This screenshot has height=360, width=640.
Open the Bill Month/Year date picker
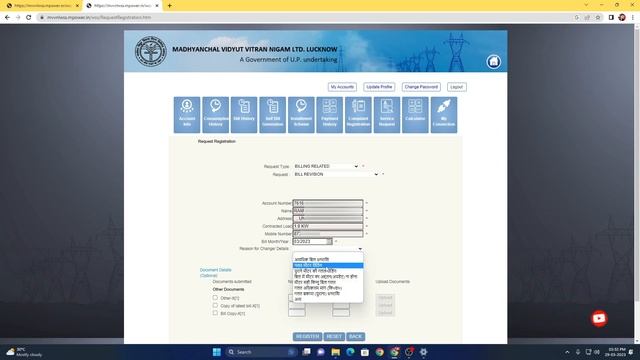(329, 242)
